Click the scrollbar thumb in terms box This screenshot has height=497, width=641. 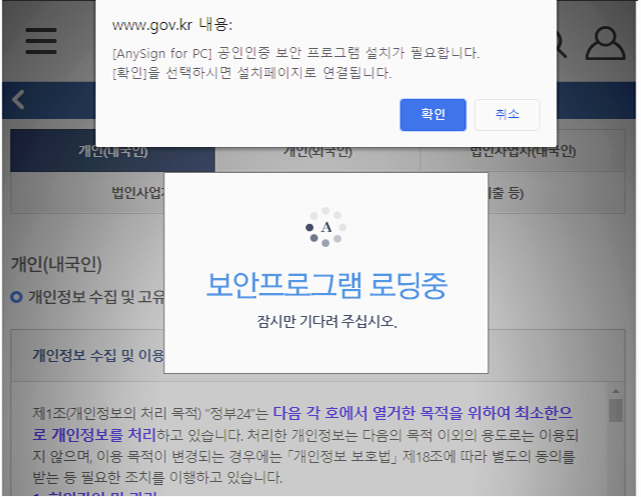(x=616, y=410)
